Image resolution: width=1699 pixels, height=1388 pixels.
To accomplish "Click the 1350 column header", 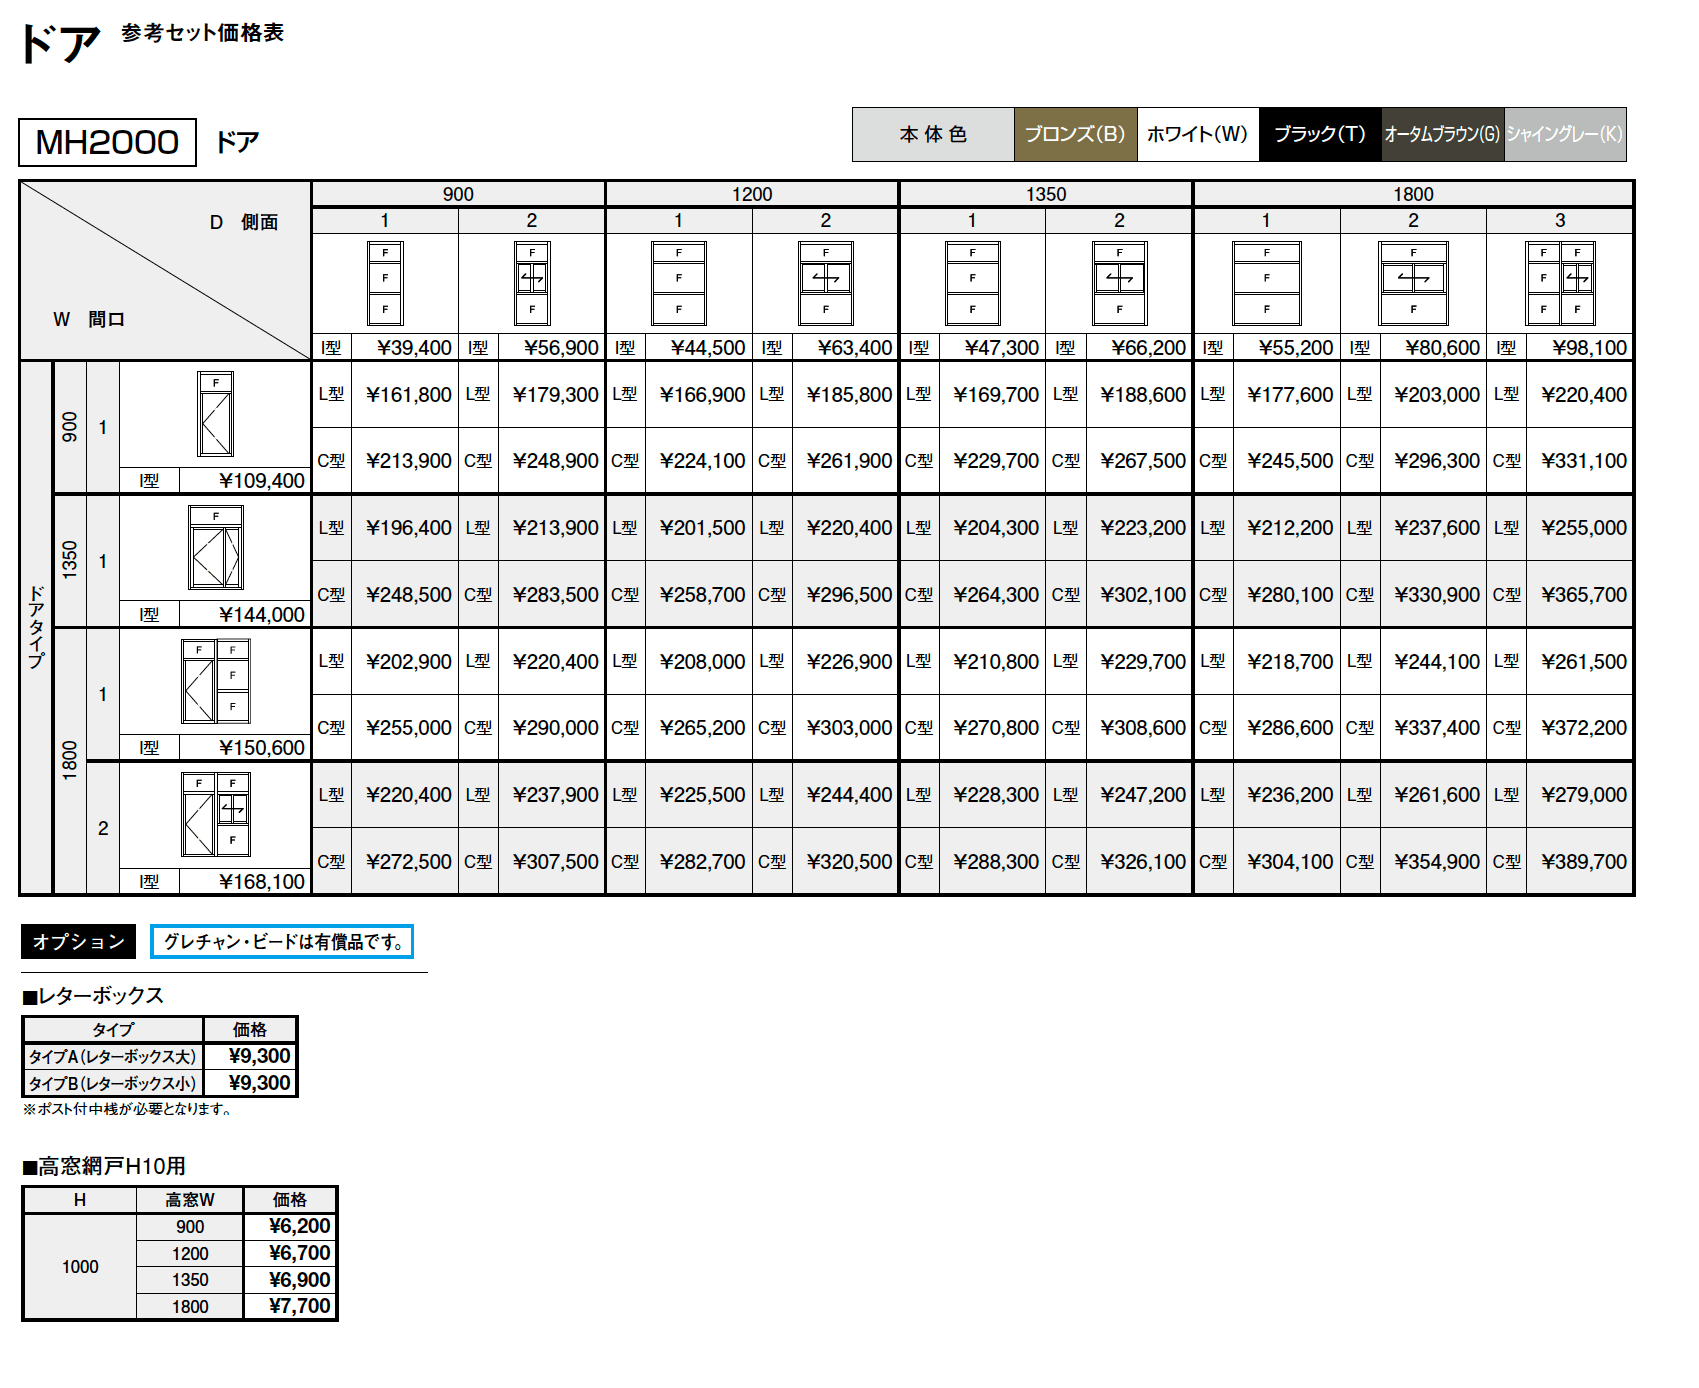I will [1046, 194].
